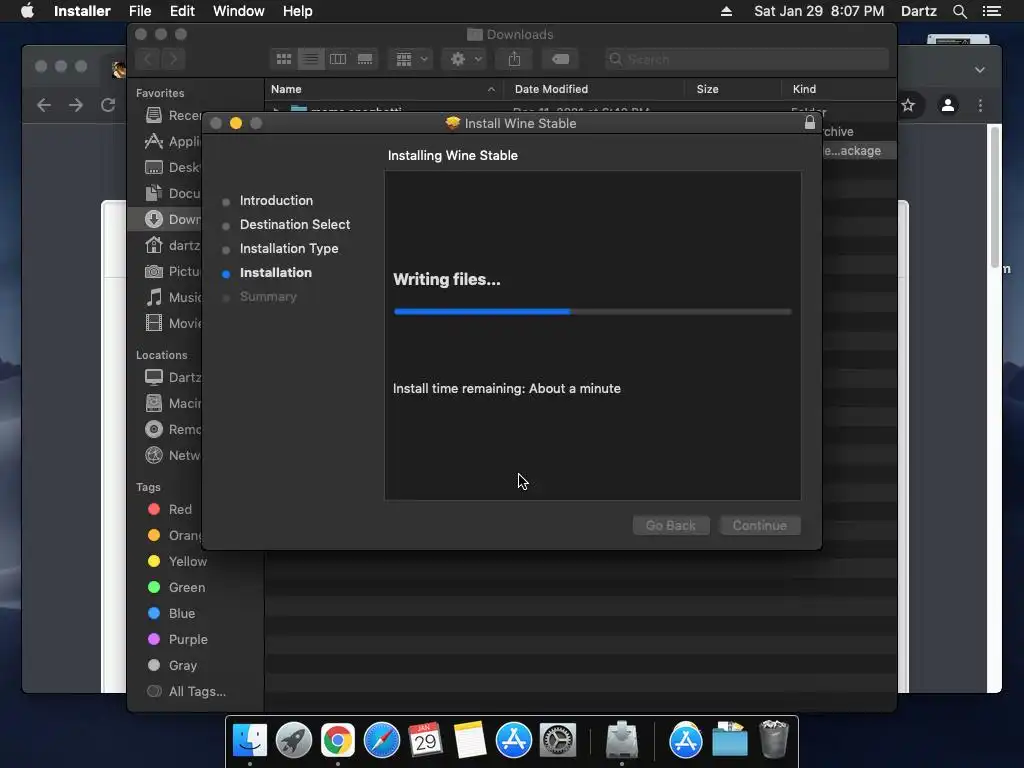Open Google Chrome from the Dock
This screenshot has width=1024, height=768.
[x=338, y=741]
